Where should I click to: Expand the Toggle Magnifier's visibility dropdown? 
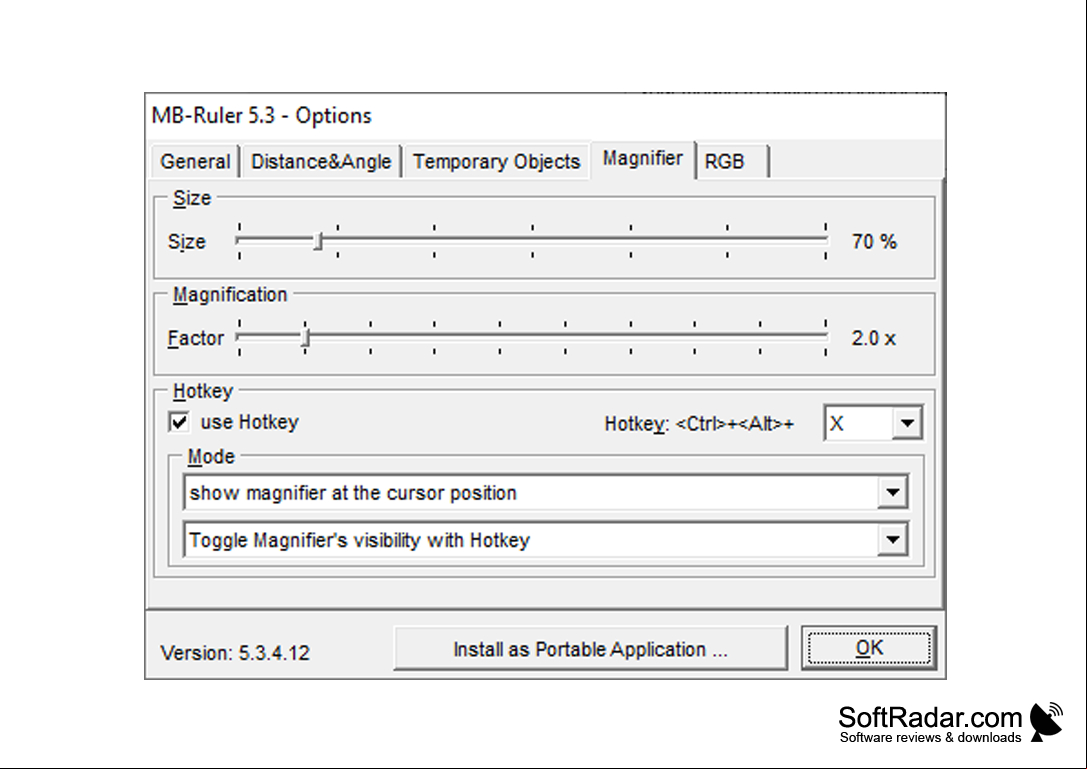click(x=892, y=539)
